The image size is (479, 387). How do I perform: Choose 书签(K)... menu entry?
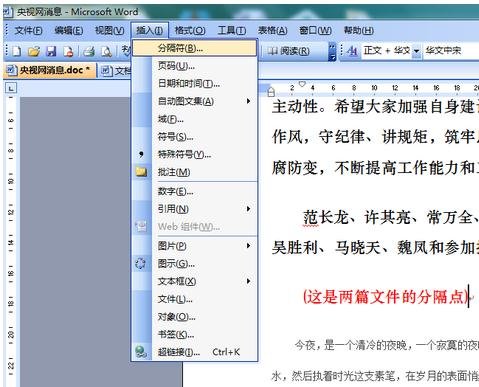click(x=195, y=334)
